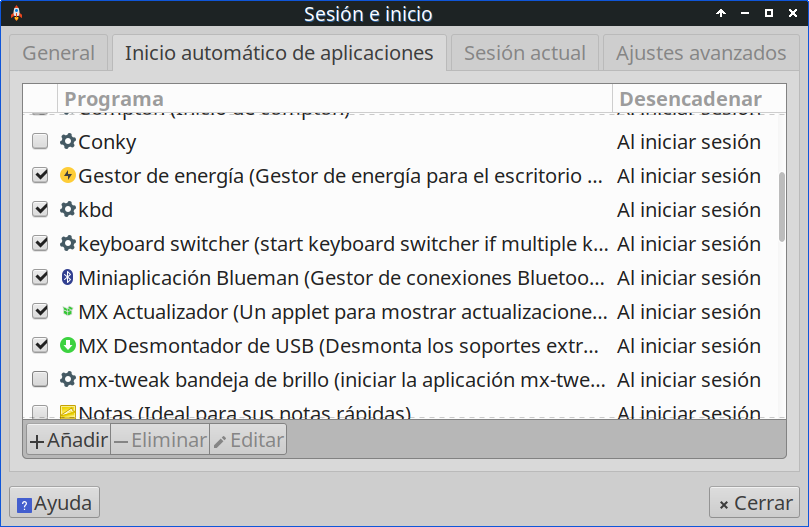The width and height of the screenshot is (809, 527).
Task: Select Inicio automático de aplicaciones tab
Action: tap(279, 53)
